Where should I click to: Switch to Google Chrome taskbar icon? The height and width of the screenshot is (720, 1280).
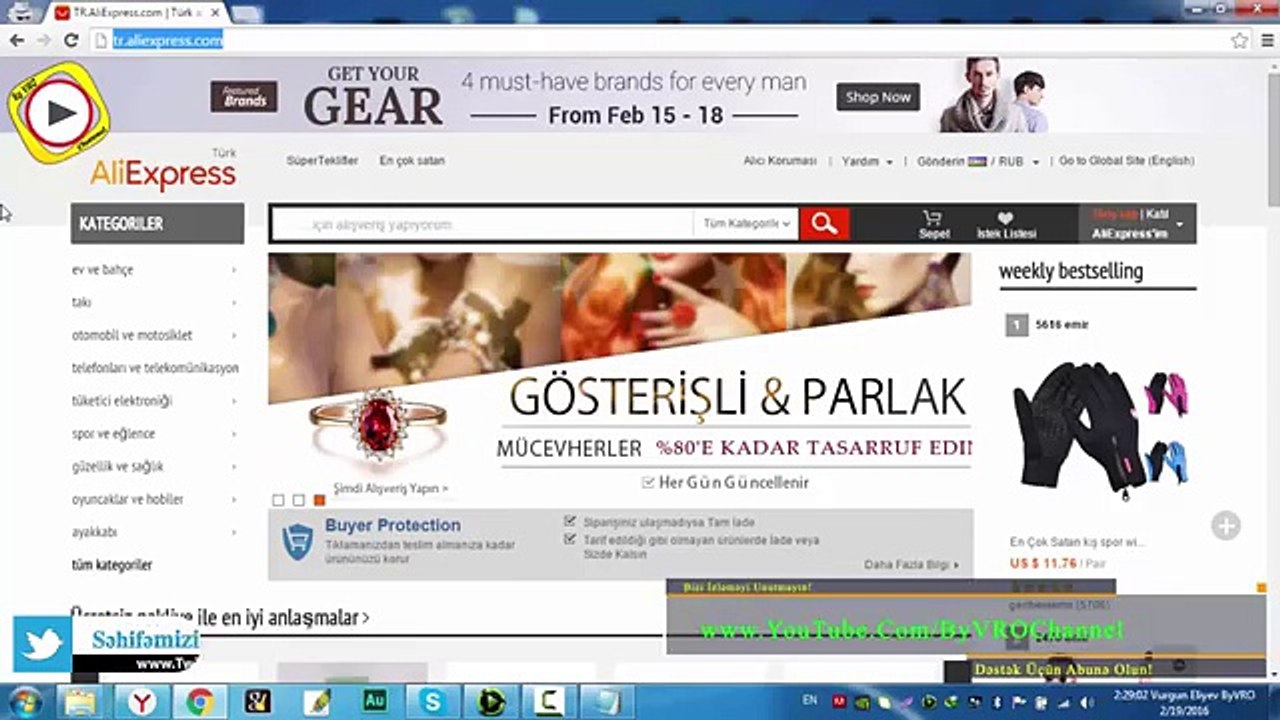(x=199, y=702)
